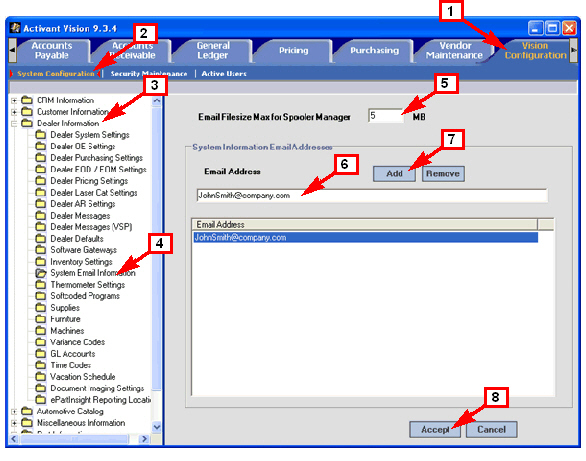Click Dealer Laser Cat Settings folder icon
The image size is (586, 461).
(x=41, y=192)
